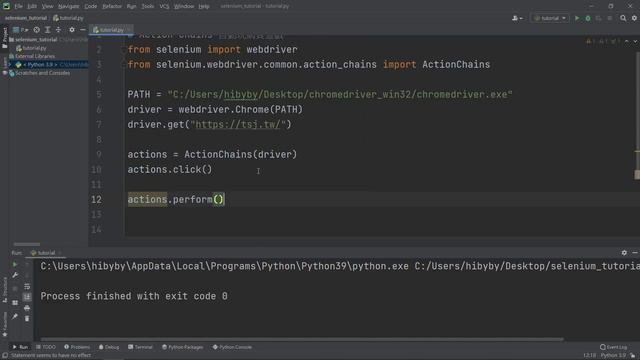Open the Window menu

184,6
